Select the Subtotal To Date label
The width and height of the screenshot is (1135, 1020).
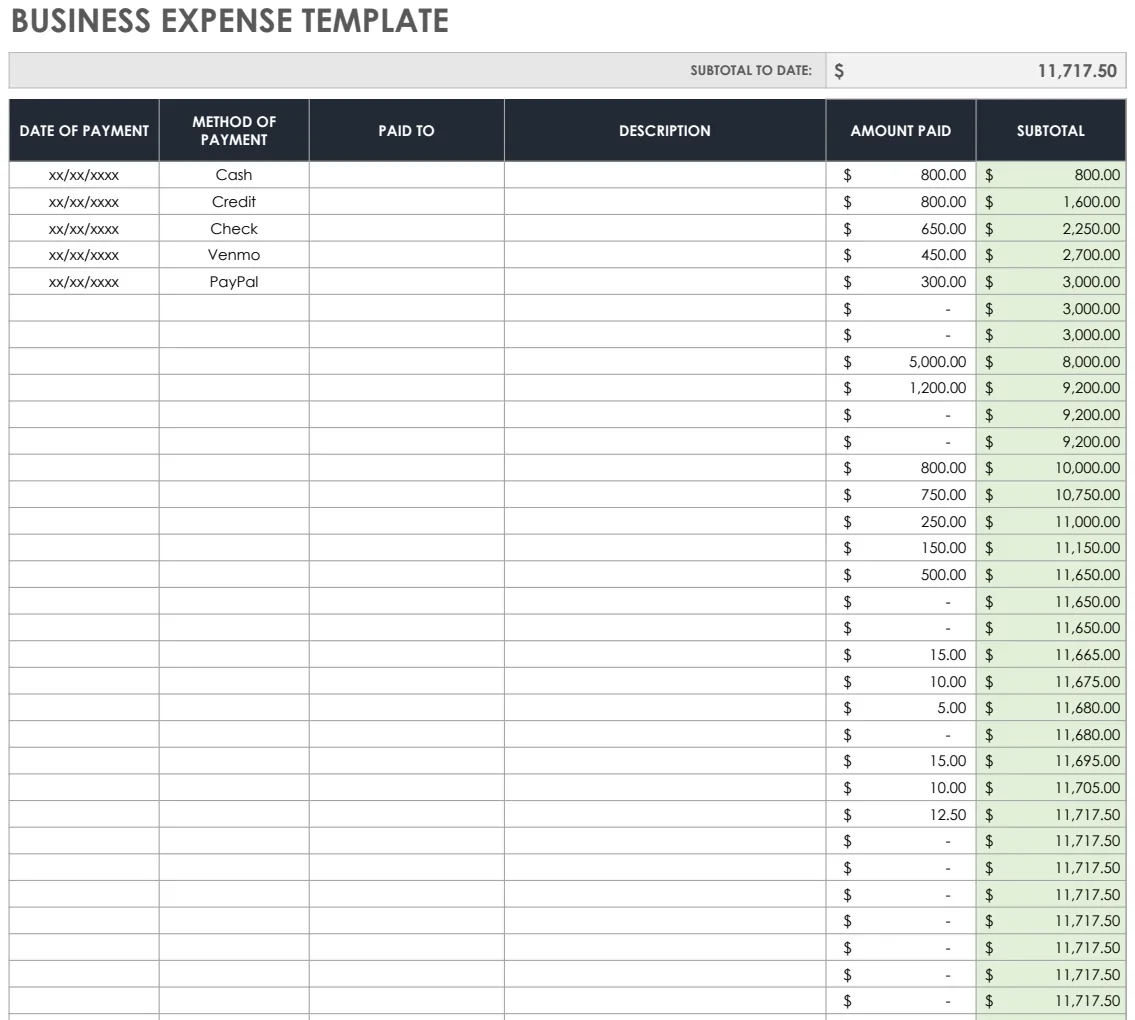pyautogui.click(x=751, y=70)
